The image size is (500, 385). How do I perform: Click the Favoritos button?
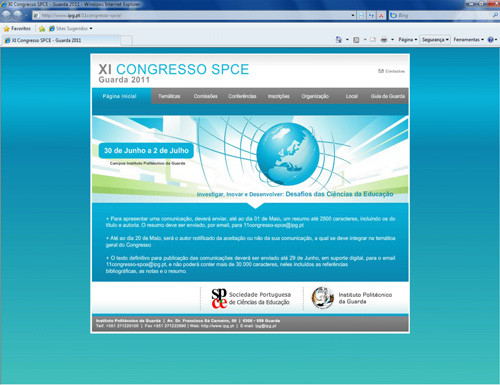click(x=17, y=29)
